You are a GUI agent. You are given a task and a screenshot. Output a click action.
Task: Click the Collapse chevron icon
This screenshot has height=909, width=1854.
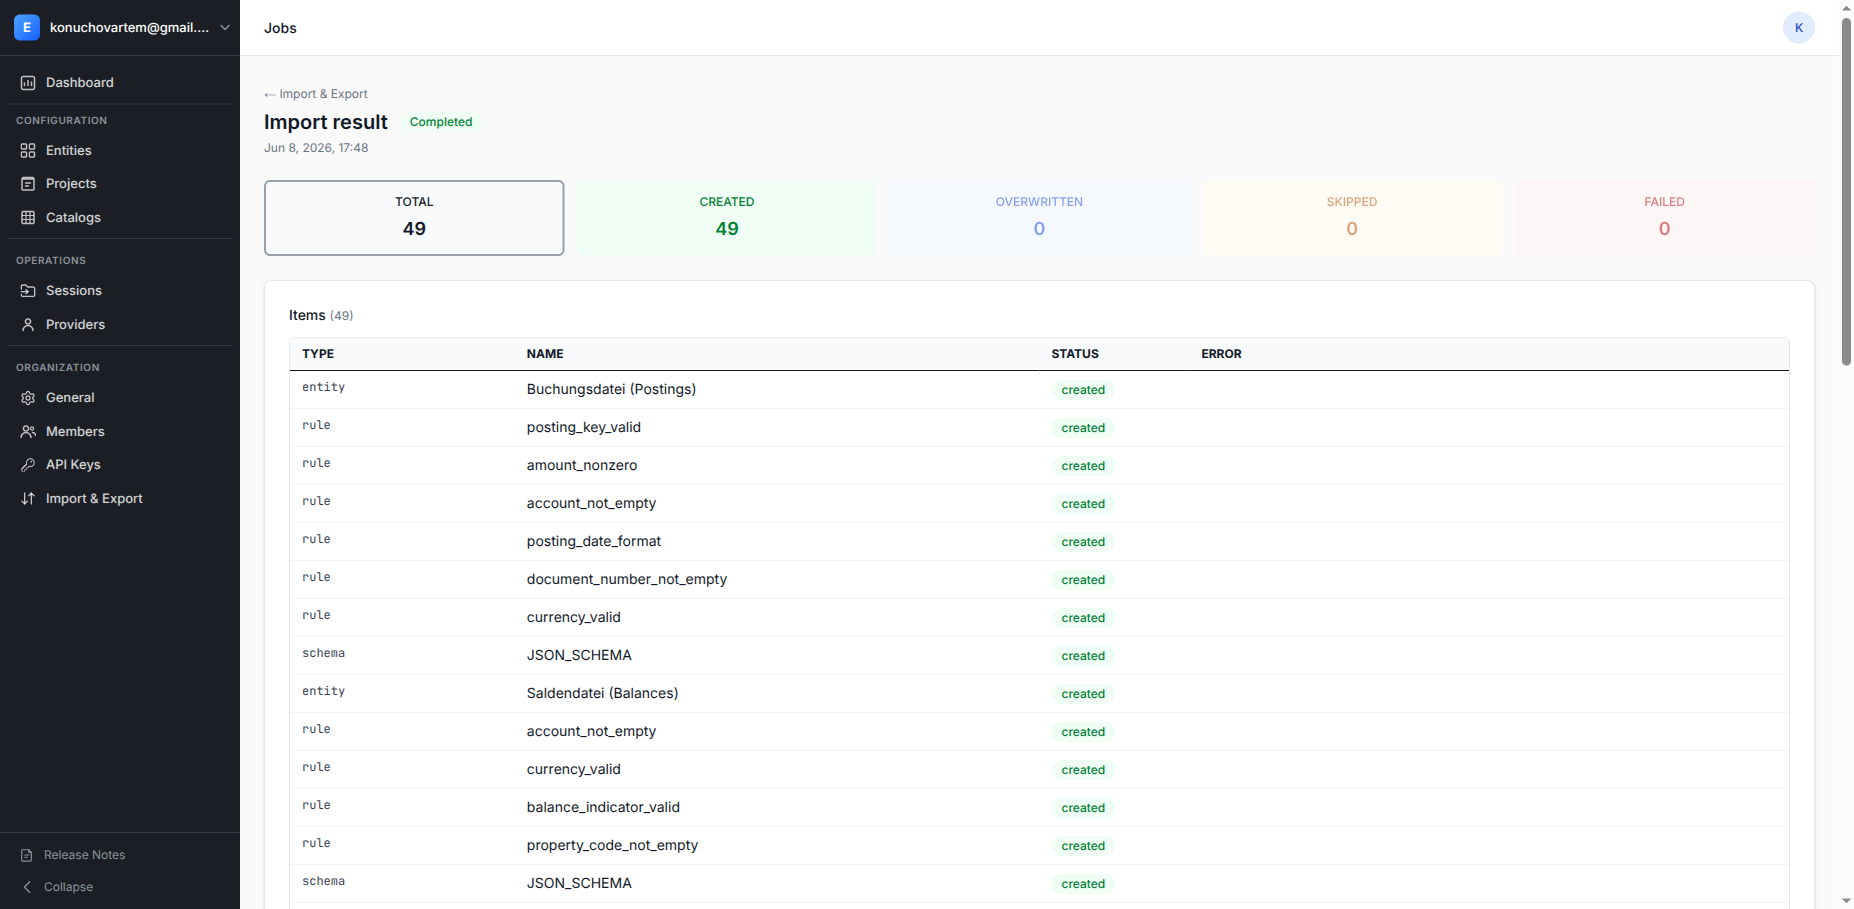[27, 888]
